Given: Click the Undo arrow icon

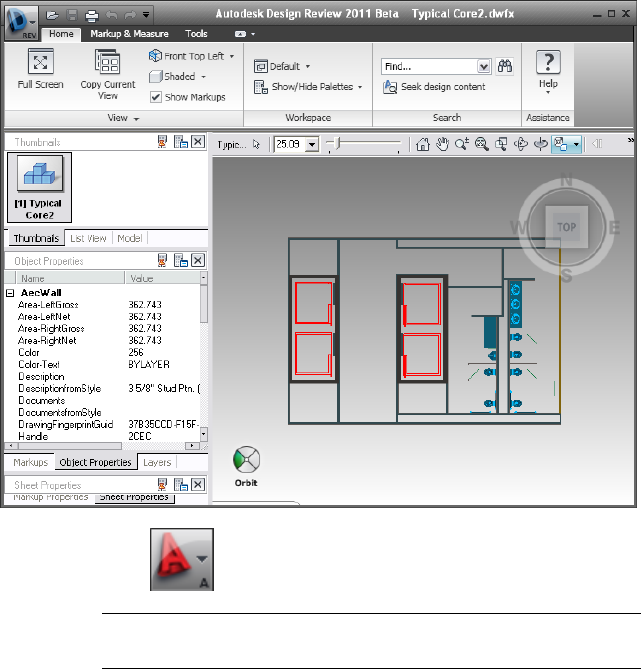Looking at the screenshot, I should pos(112,15).
